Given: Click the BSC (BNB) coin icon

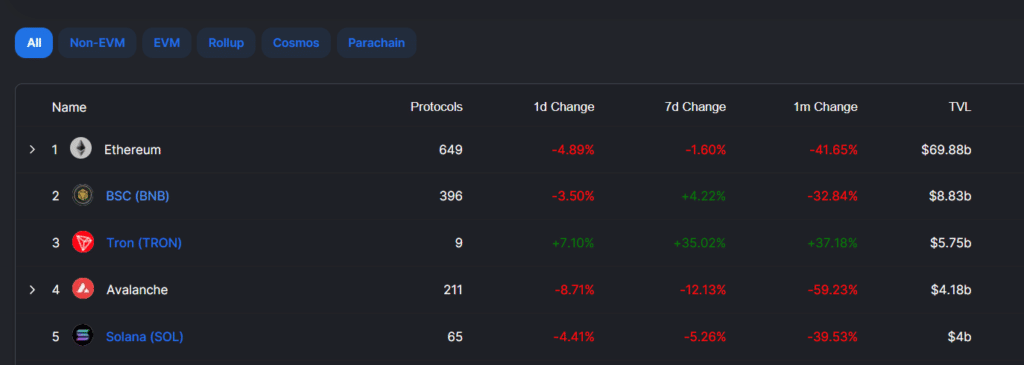Looking at the screenshot, I should 83,195.
